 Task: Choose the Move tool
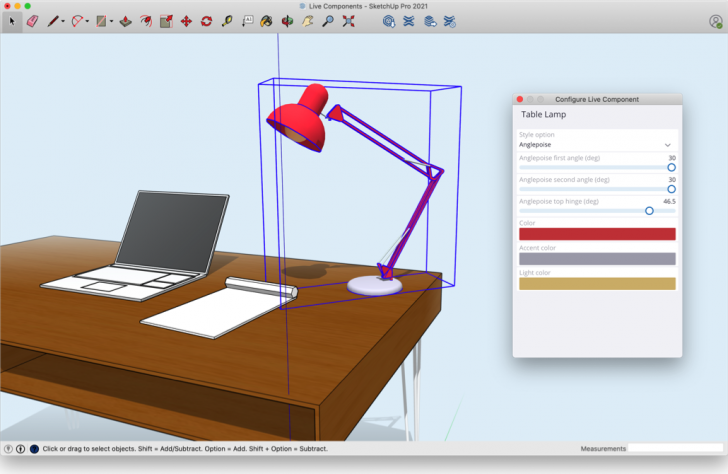[186, 20]
